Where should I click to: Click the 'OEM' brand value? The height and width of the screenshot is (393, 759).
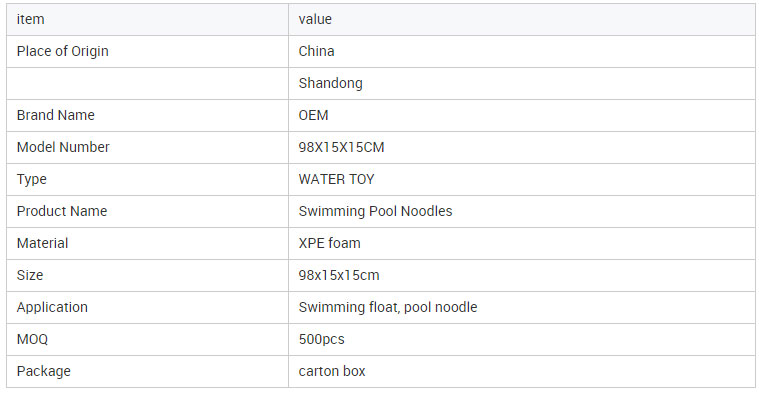click(x=313, y=115)
